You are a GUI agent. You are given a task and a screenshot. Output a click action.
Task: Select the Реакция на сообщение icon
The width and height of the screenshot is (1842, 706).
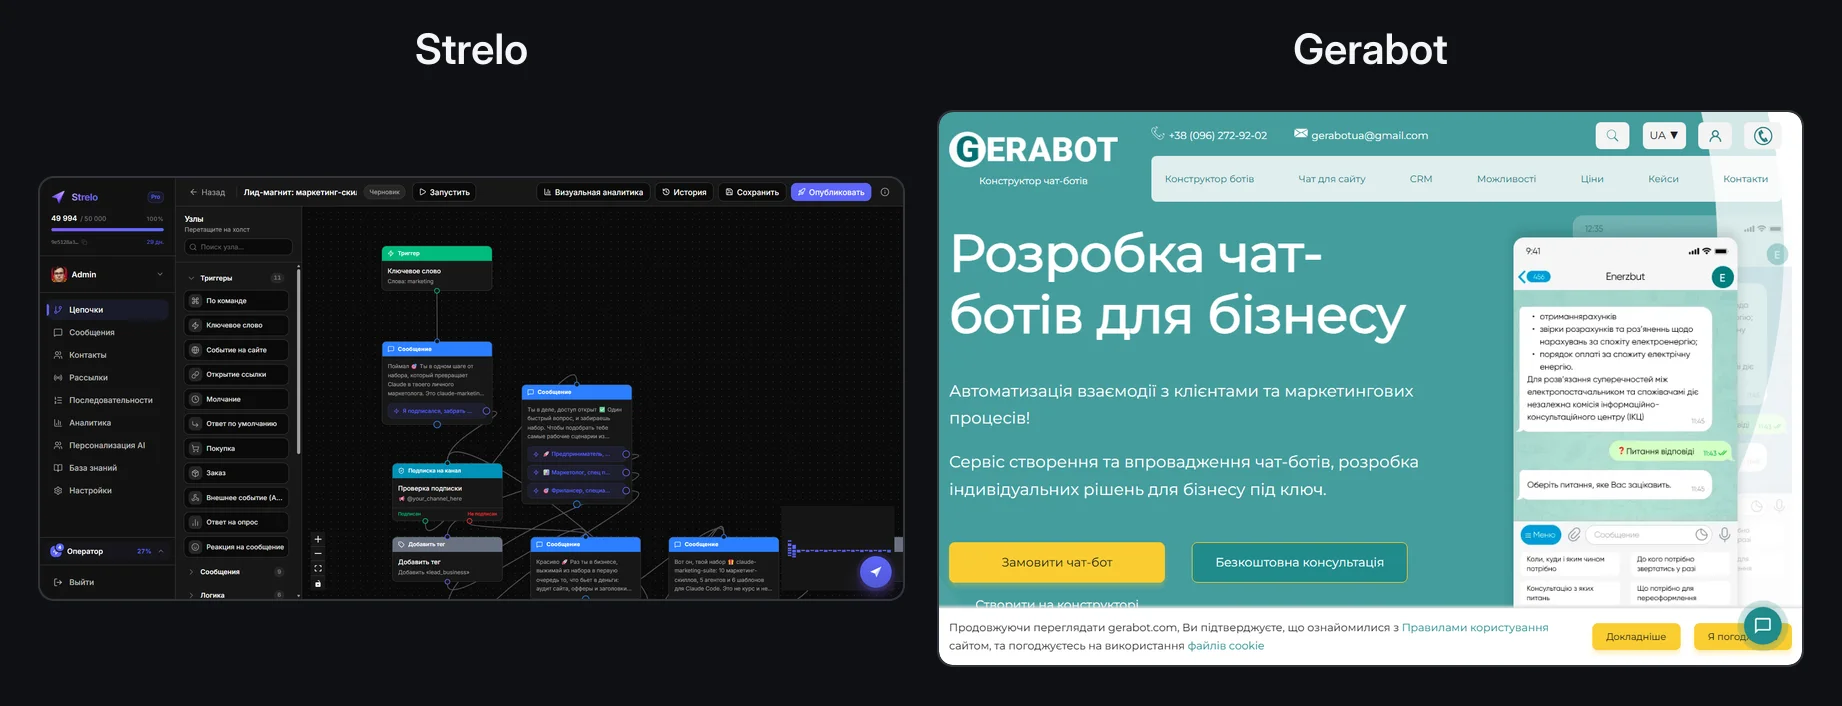click(195, 547)
